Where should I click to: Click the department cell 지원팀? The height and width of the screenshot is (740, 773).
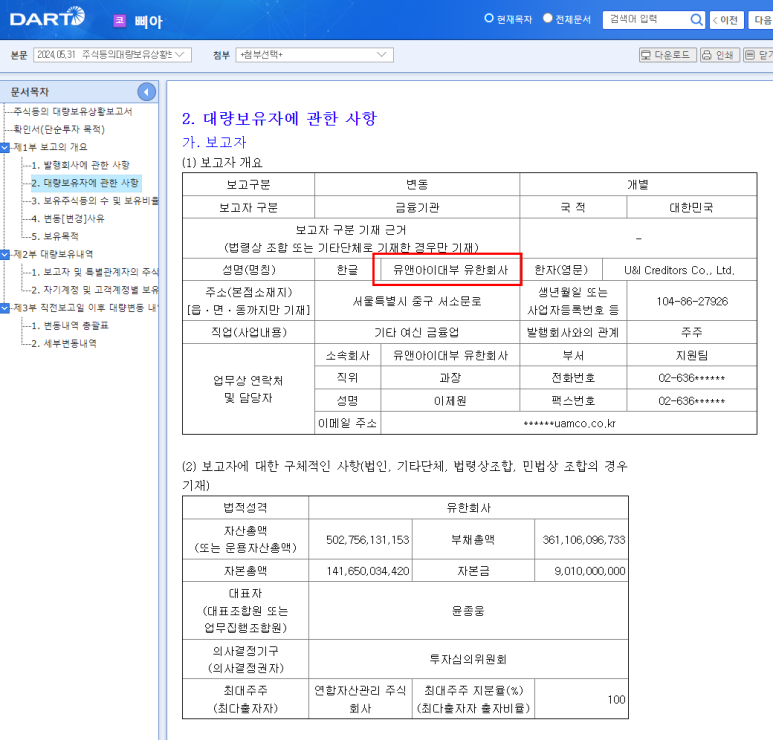tap(691, 355)
